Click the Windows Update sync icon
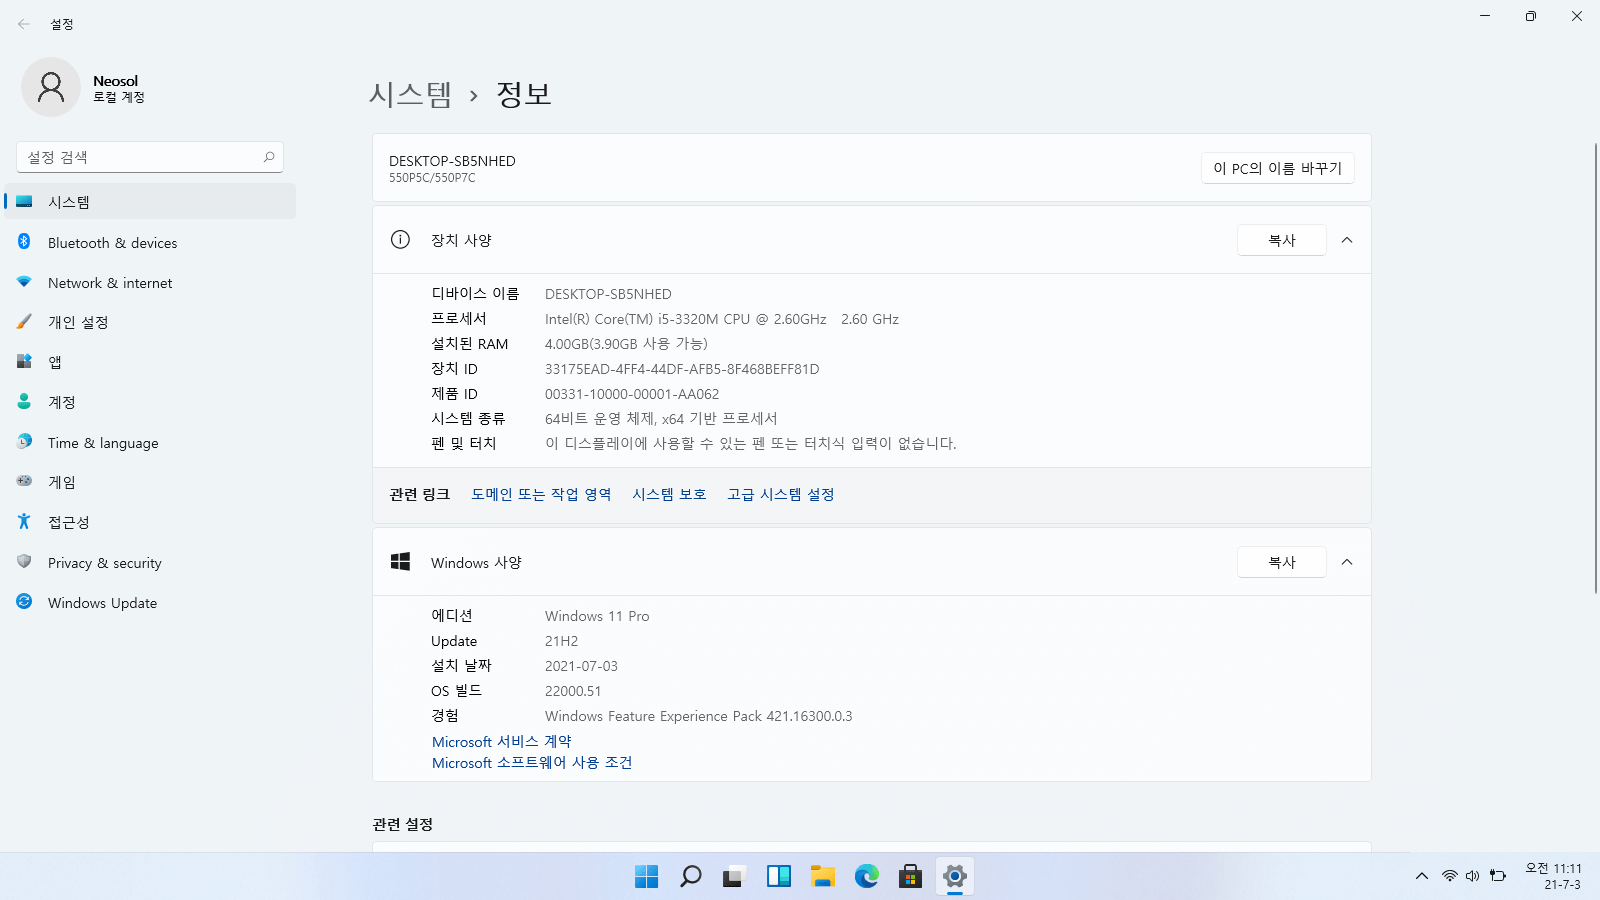 24,602
